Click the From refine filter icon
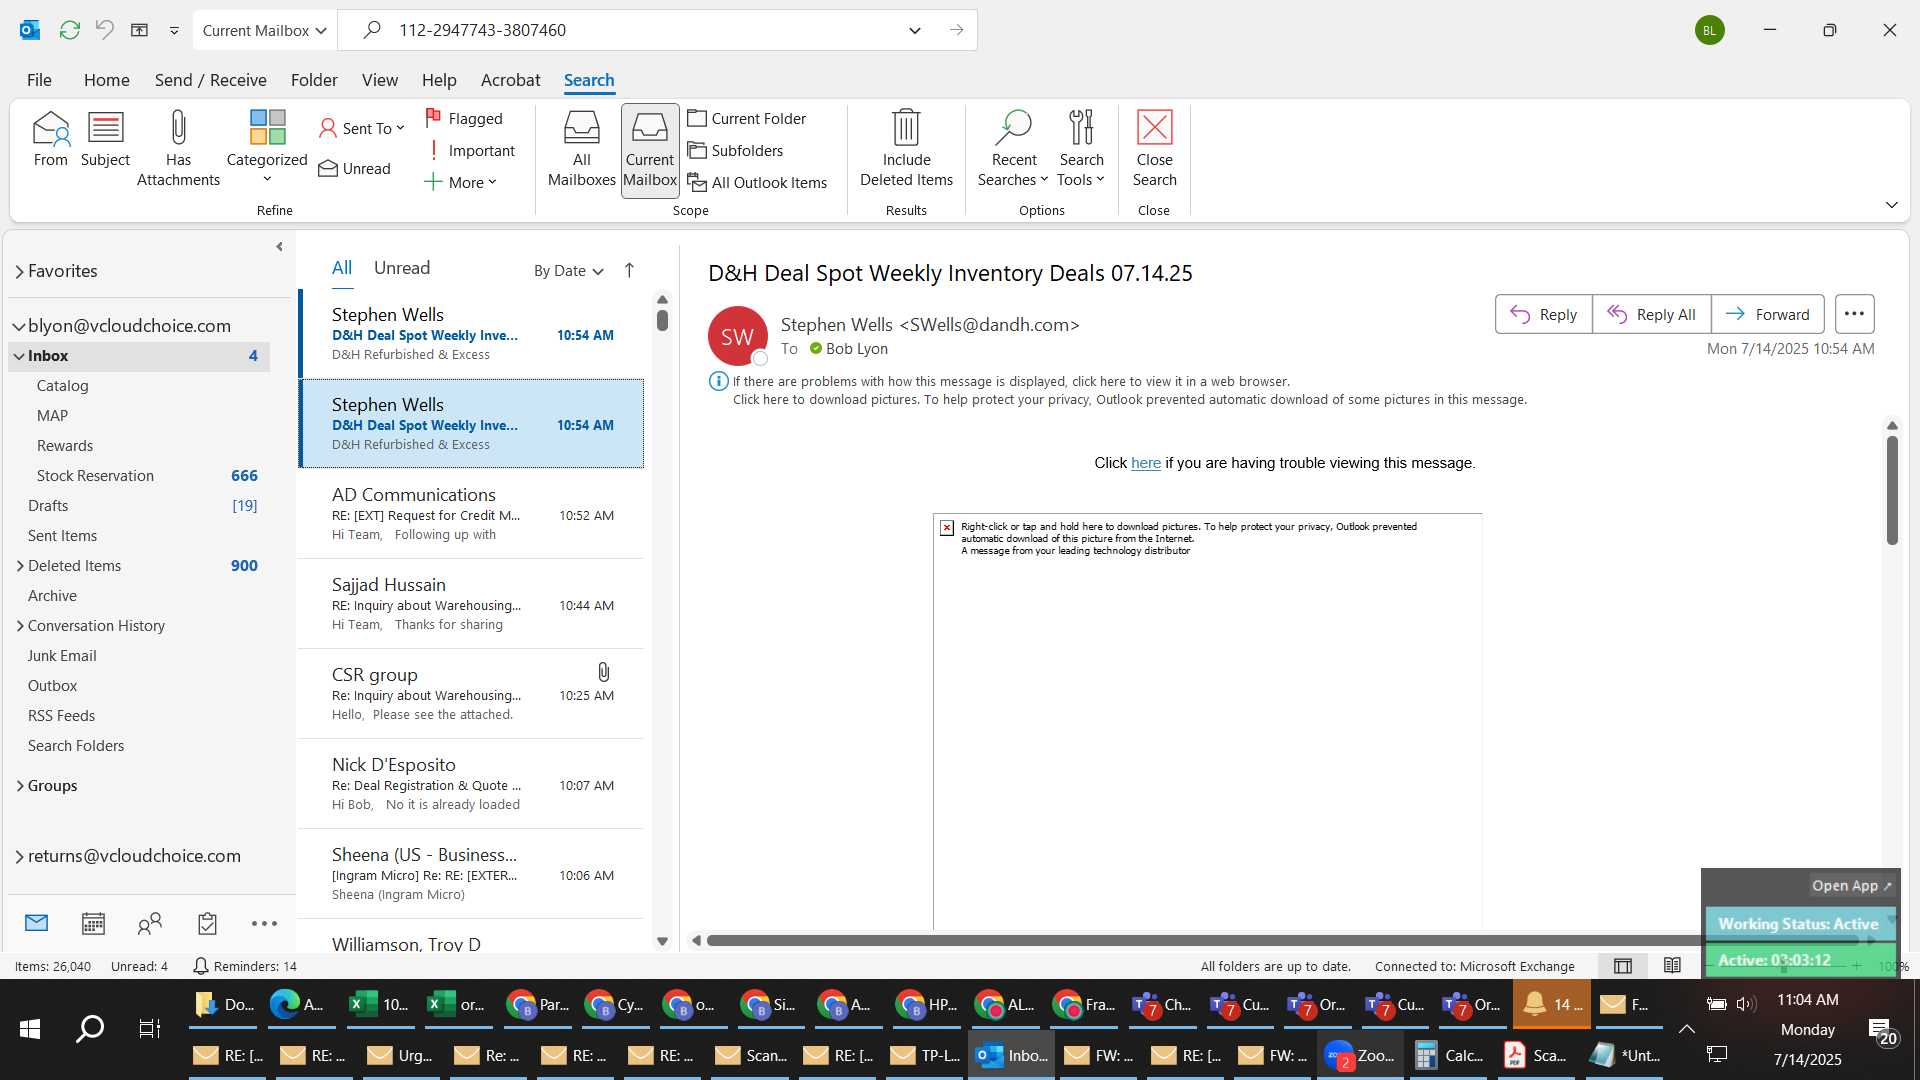This screenshot has height=1080, width=1920. click(50, 139)
